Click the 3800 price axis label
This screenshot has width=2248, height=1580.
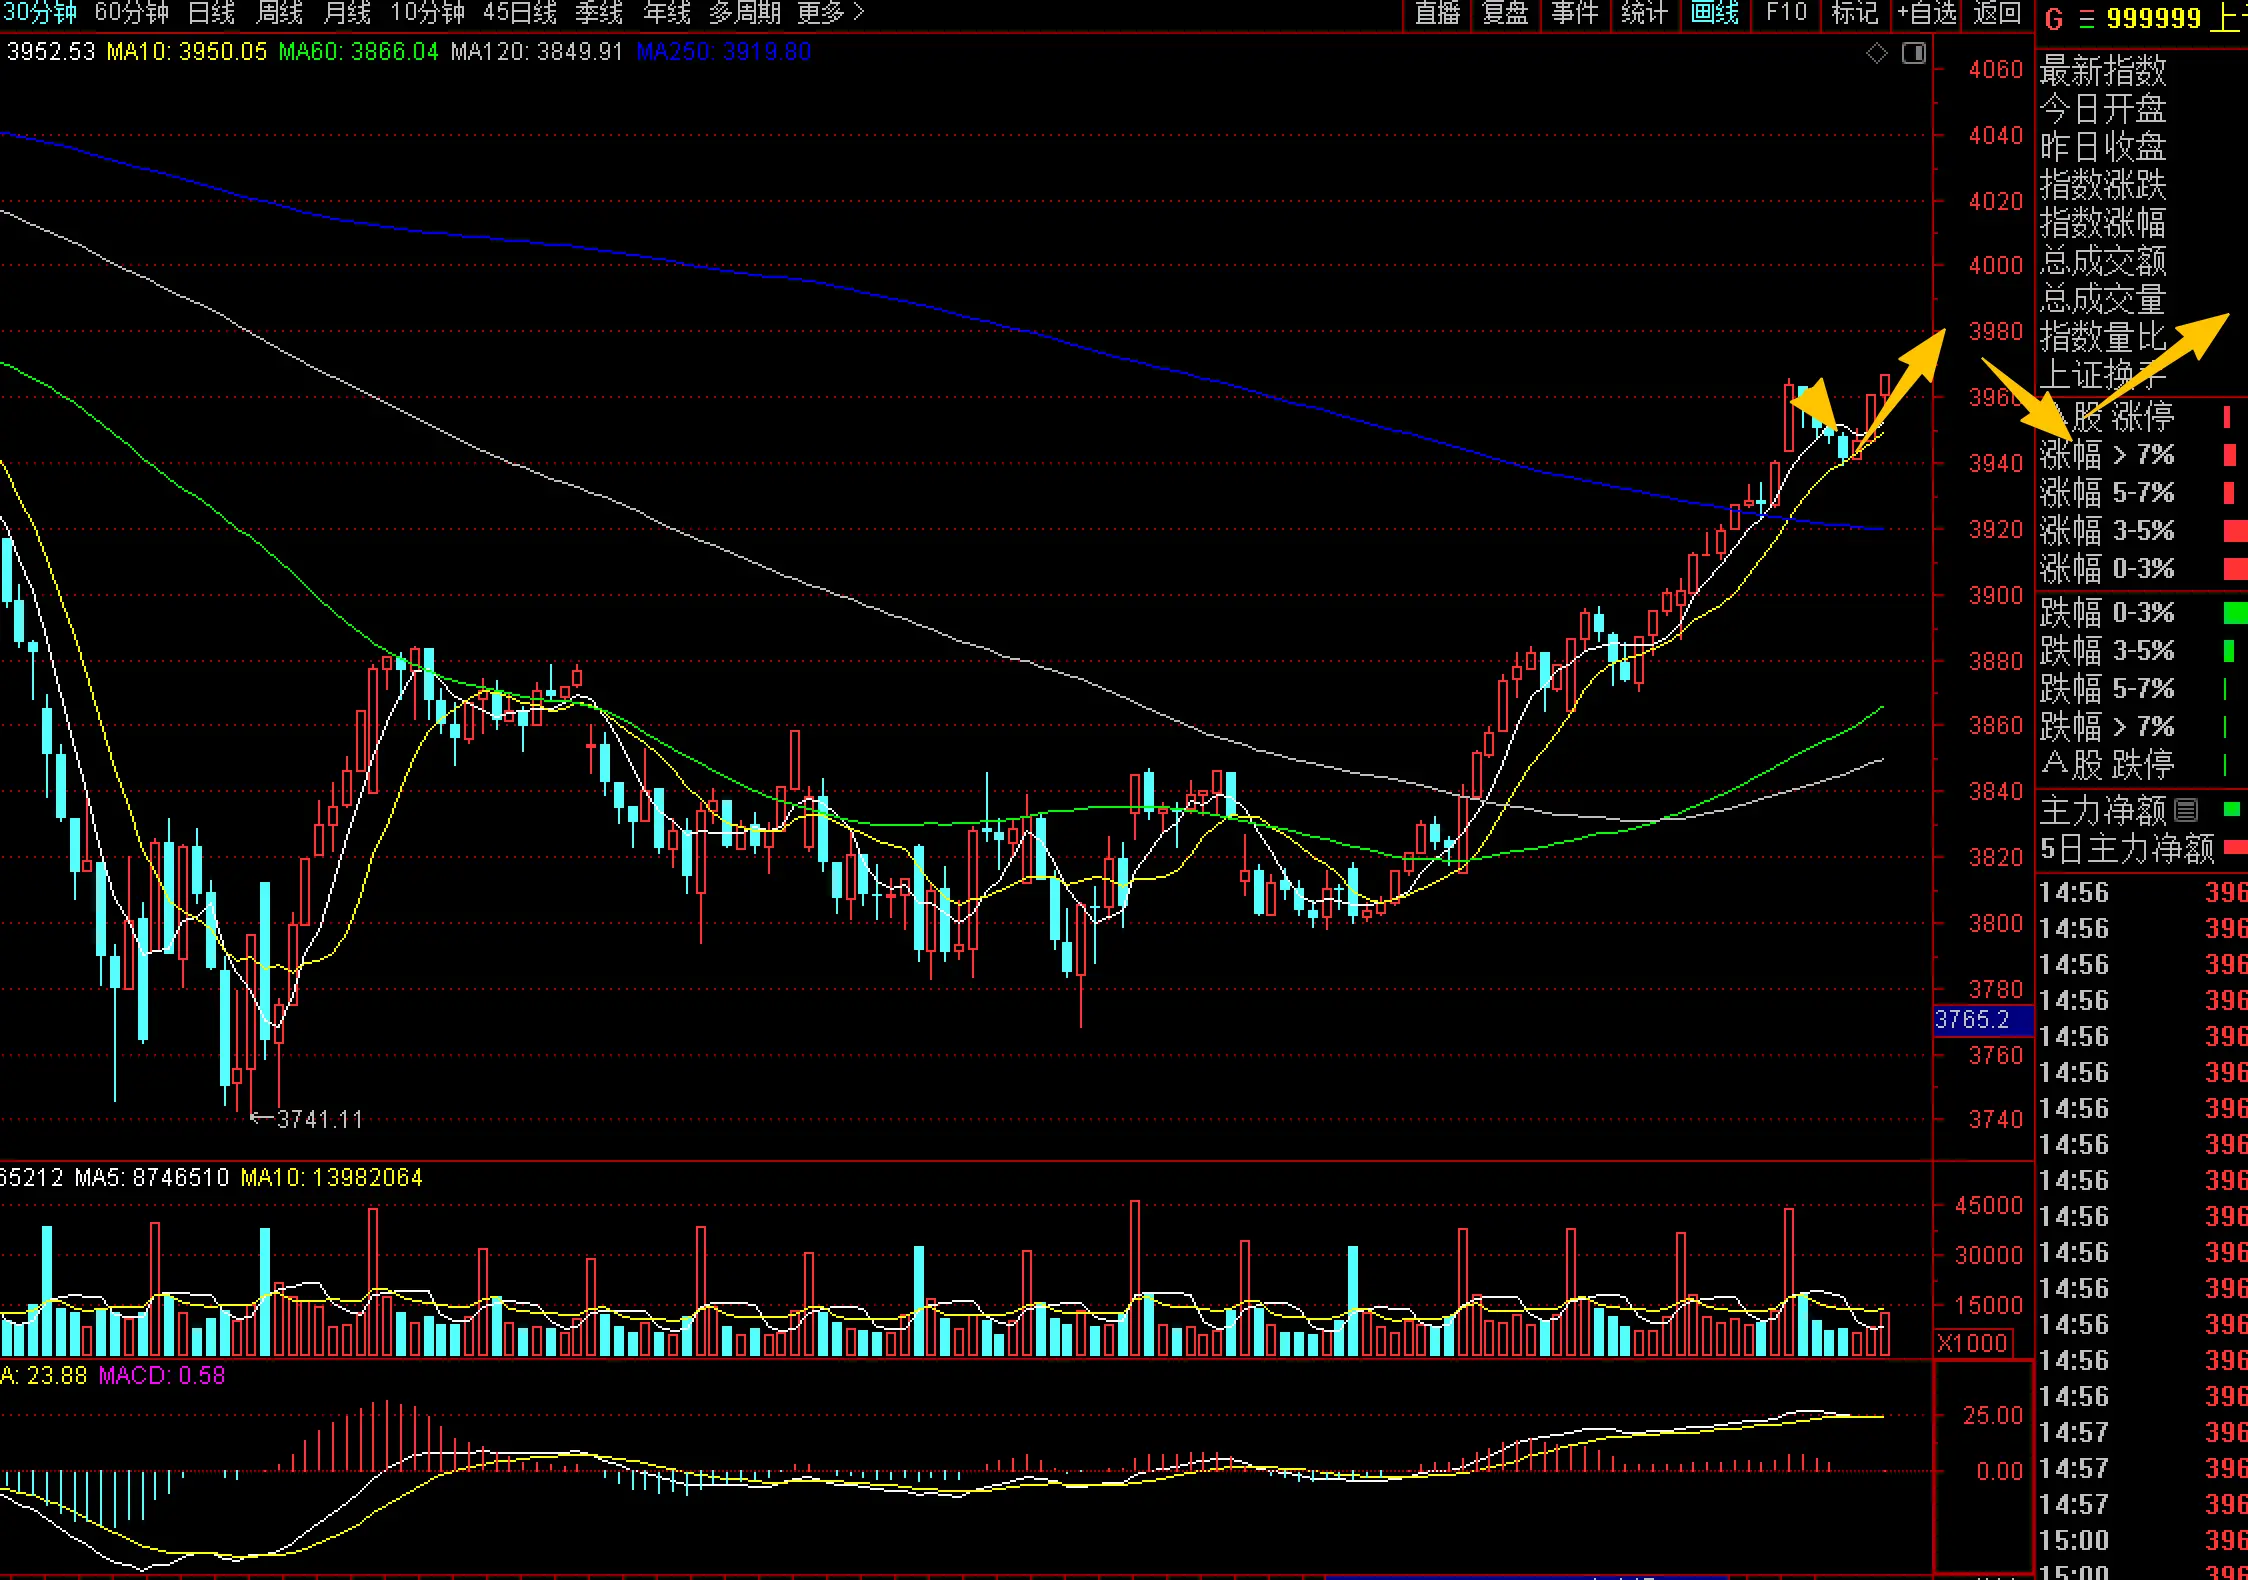1995,923
